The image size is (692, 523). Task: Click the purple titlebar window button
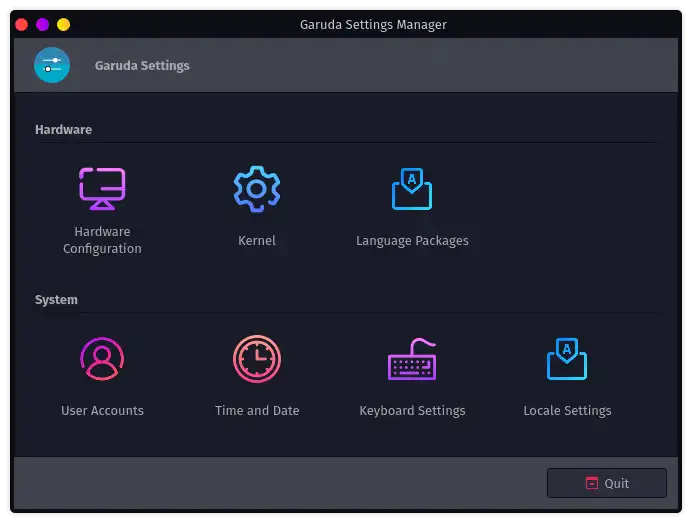(x=42, y=24)
